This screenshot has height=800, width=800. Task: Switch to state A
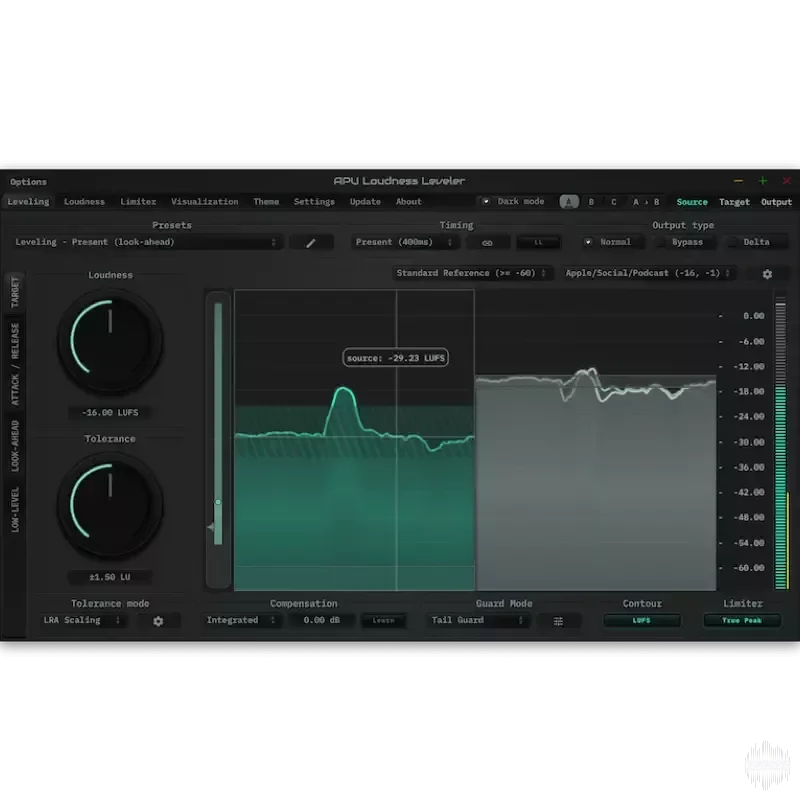pos(569,202)
